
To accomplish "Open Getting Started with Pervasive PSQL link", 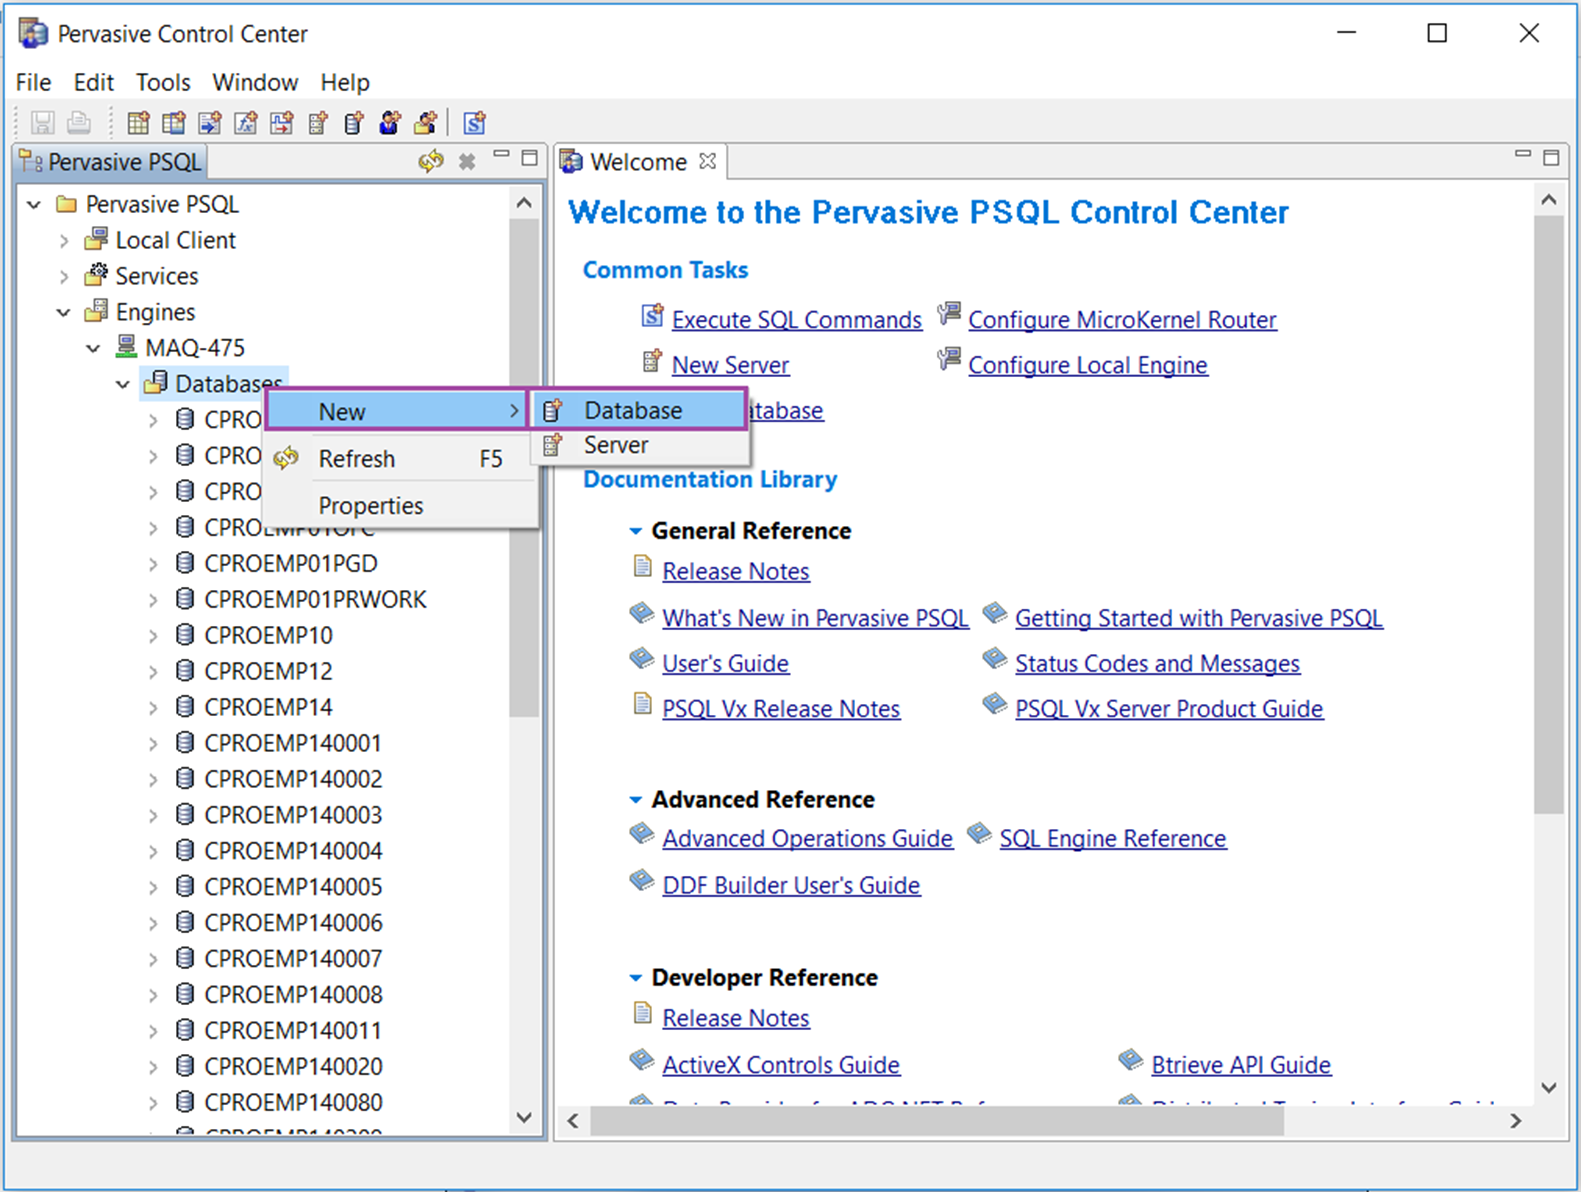I will click(1198, 619).
